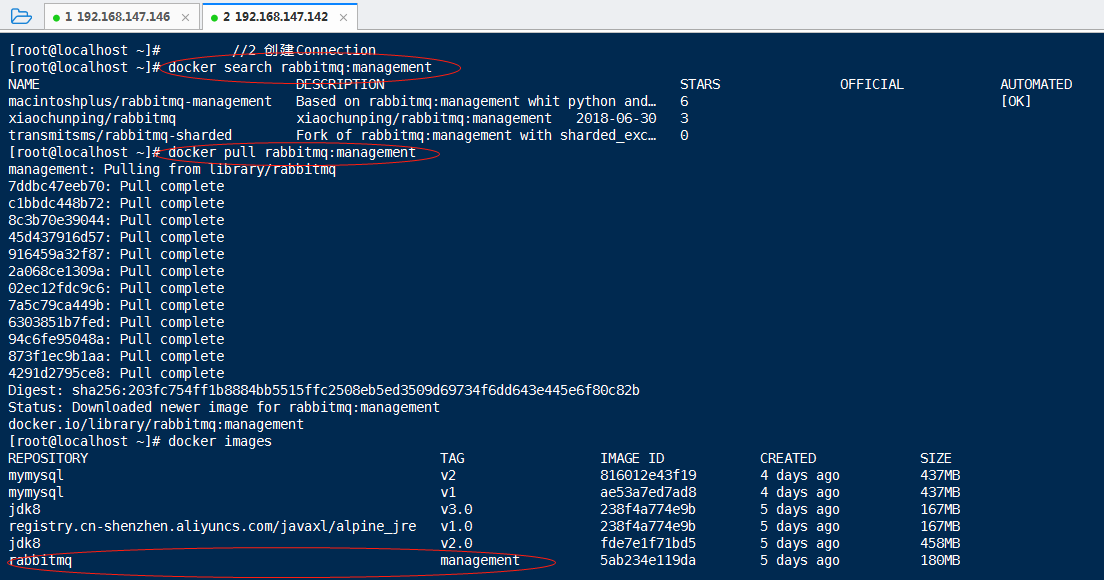Click the Digest sha256 line

324,390
